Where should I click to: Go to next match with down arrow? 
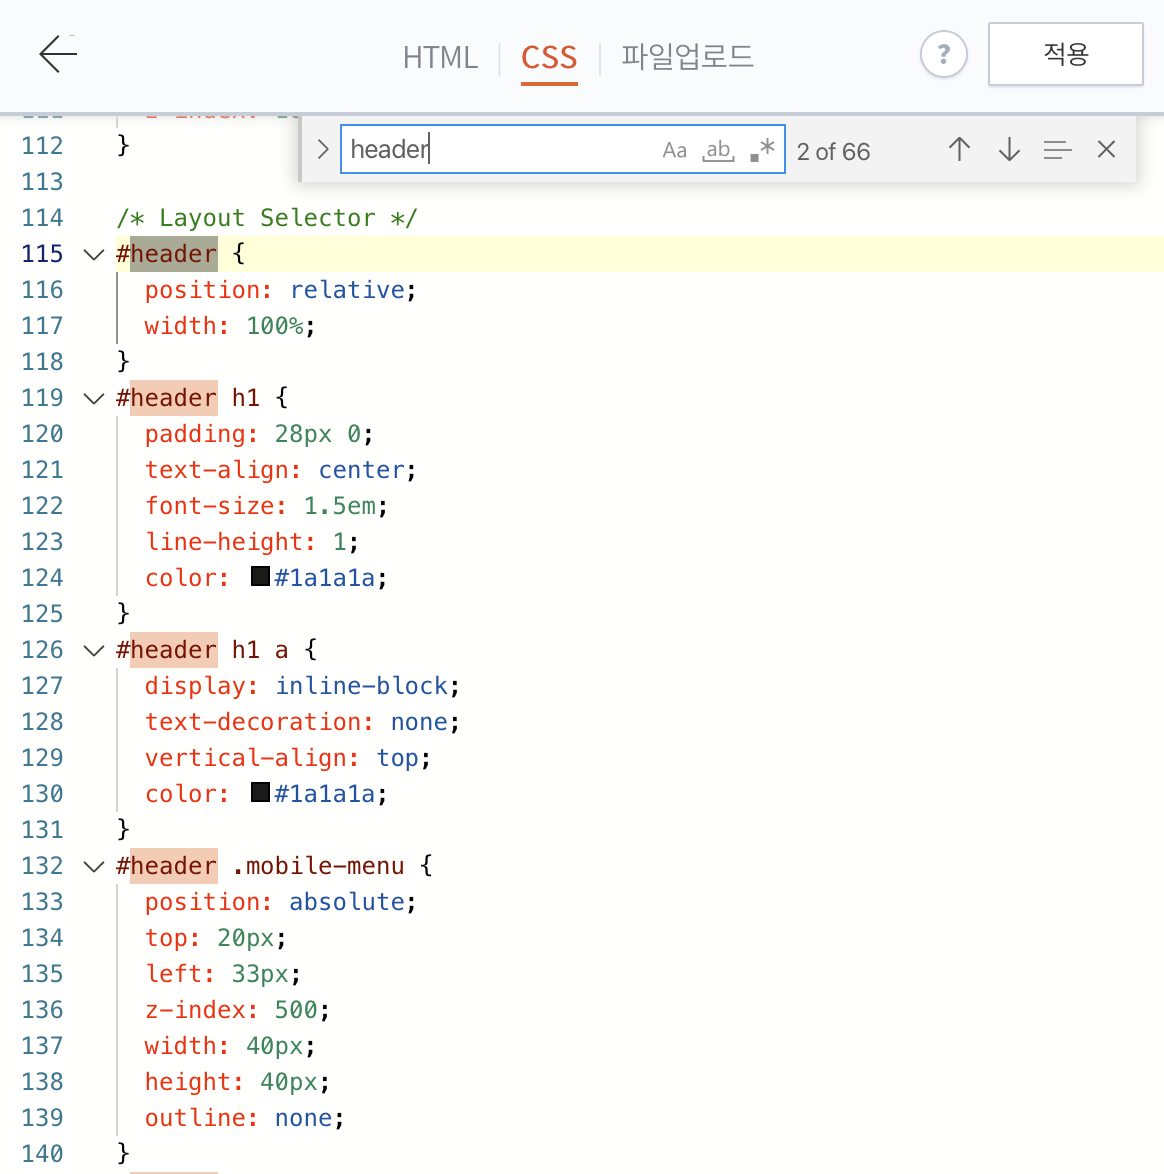1009,150
